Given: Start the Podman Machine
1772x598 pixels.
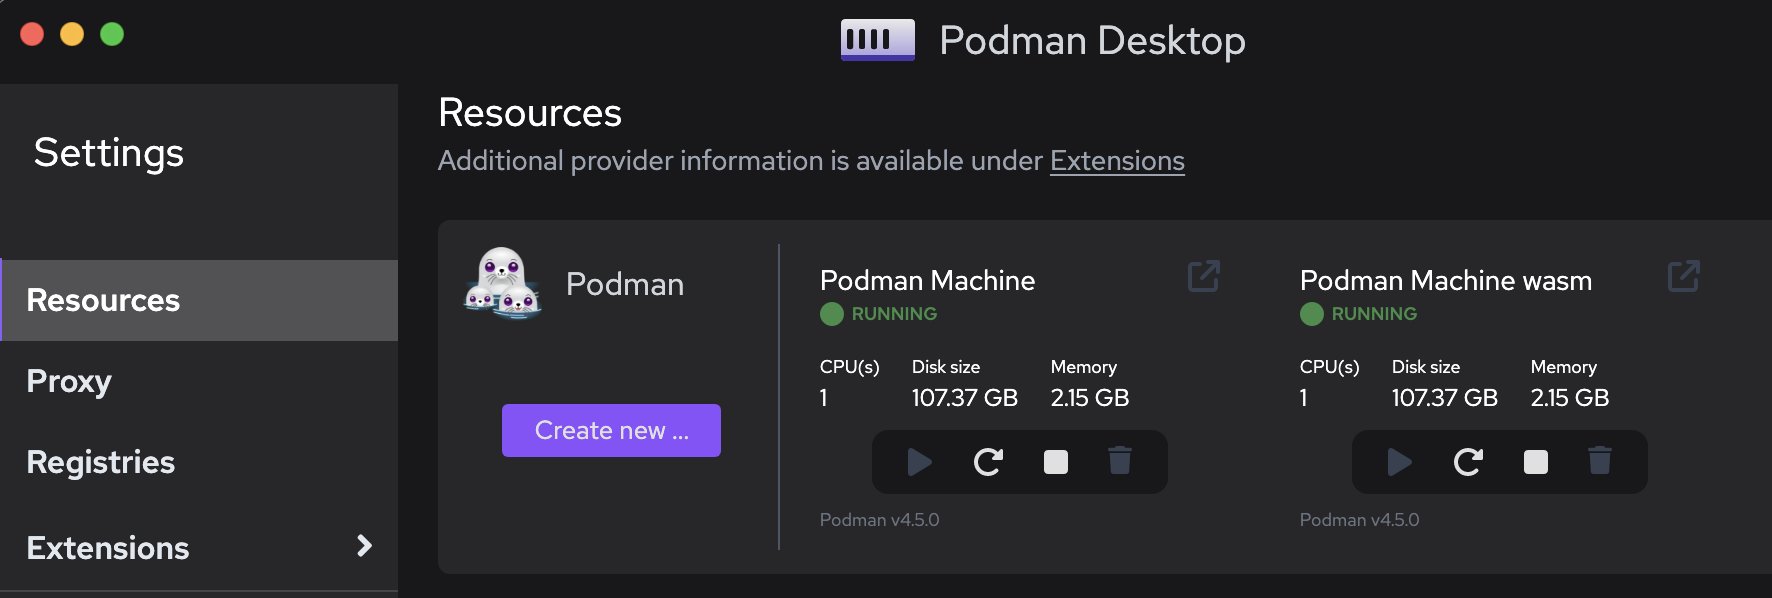Looking at the screenshot, I should click(x=919, y=462).
